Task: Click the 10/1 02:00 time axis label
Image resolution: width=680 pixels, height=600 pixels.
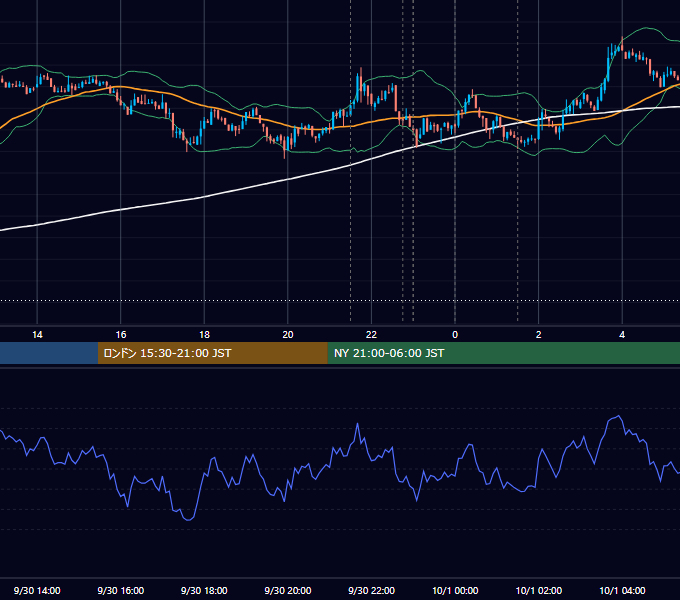Action: (539, 590)
